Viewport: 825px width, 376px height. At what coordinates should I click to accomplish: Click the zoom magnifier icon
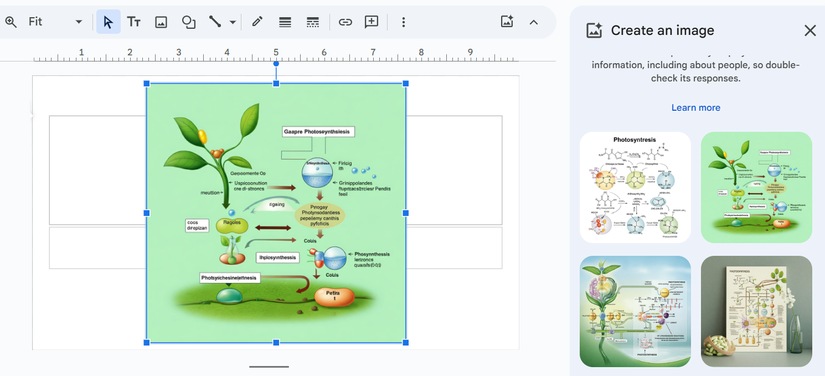point(11,22)
